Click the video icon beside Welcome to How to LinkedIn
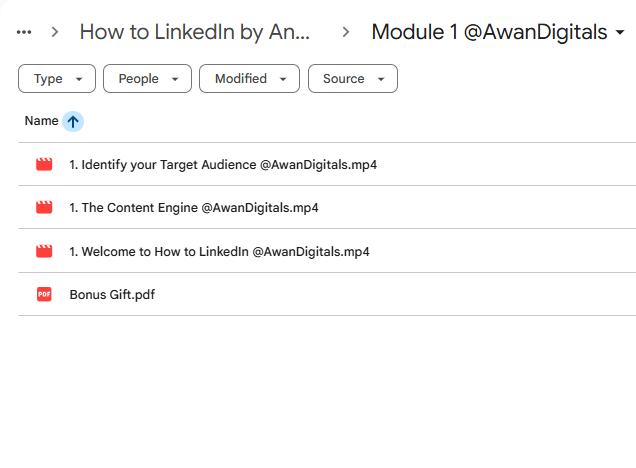 point(44,251)
